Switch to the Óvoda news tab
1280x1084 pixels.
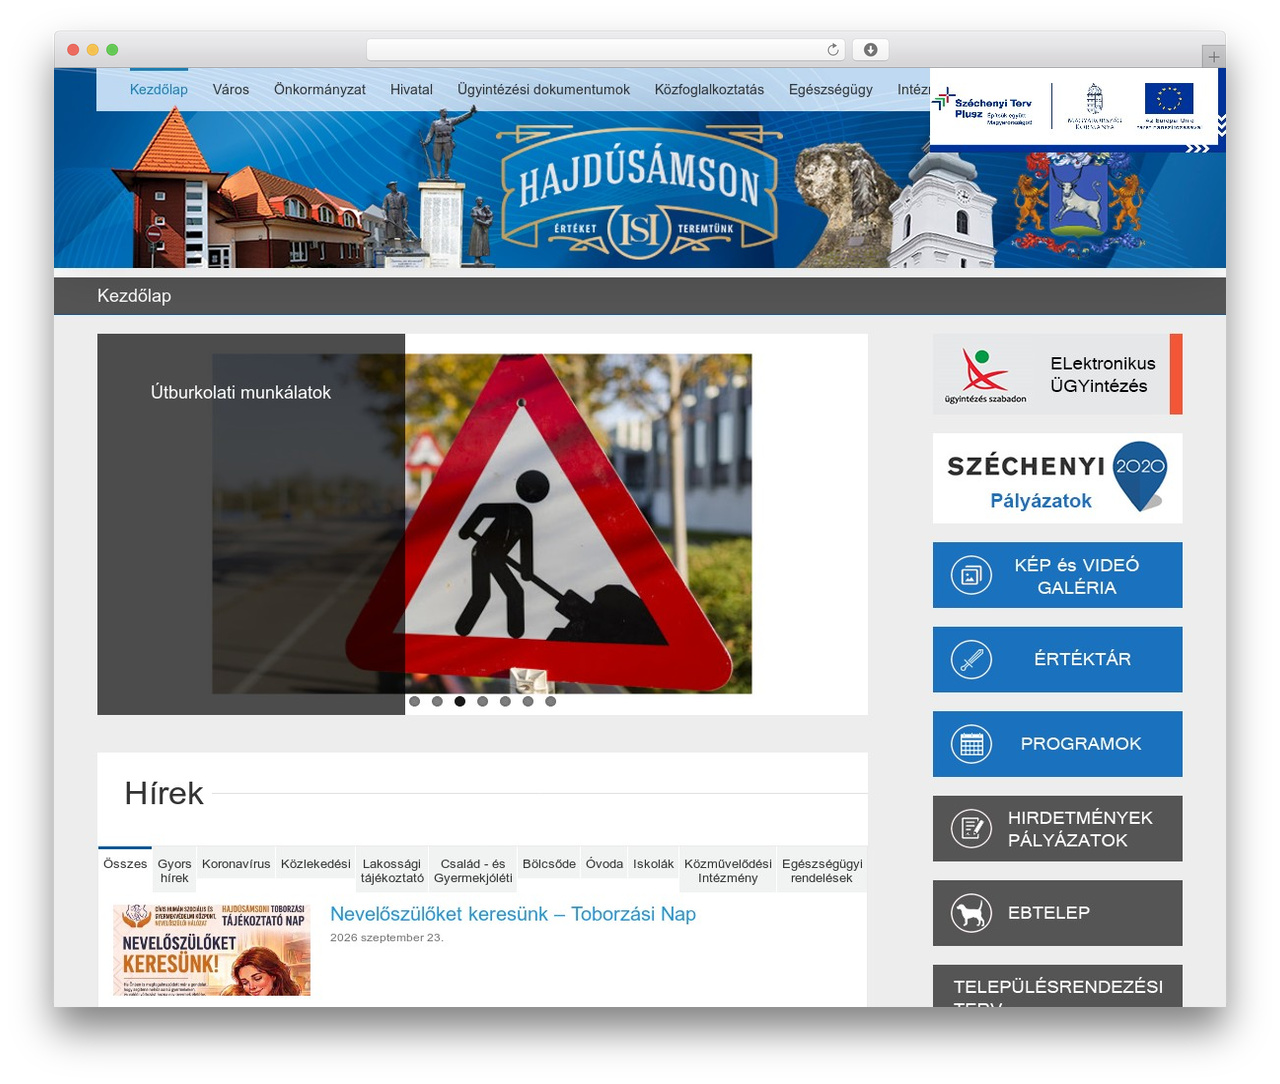[x=604, y=864]
